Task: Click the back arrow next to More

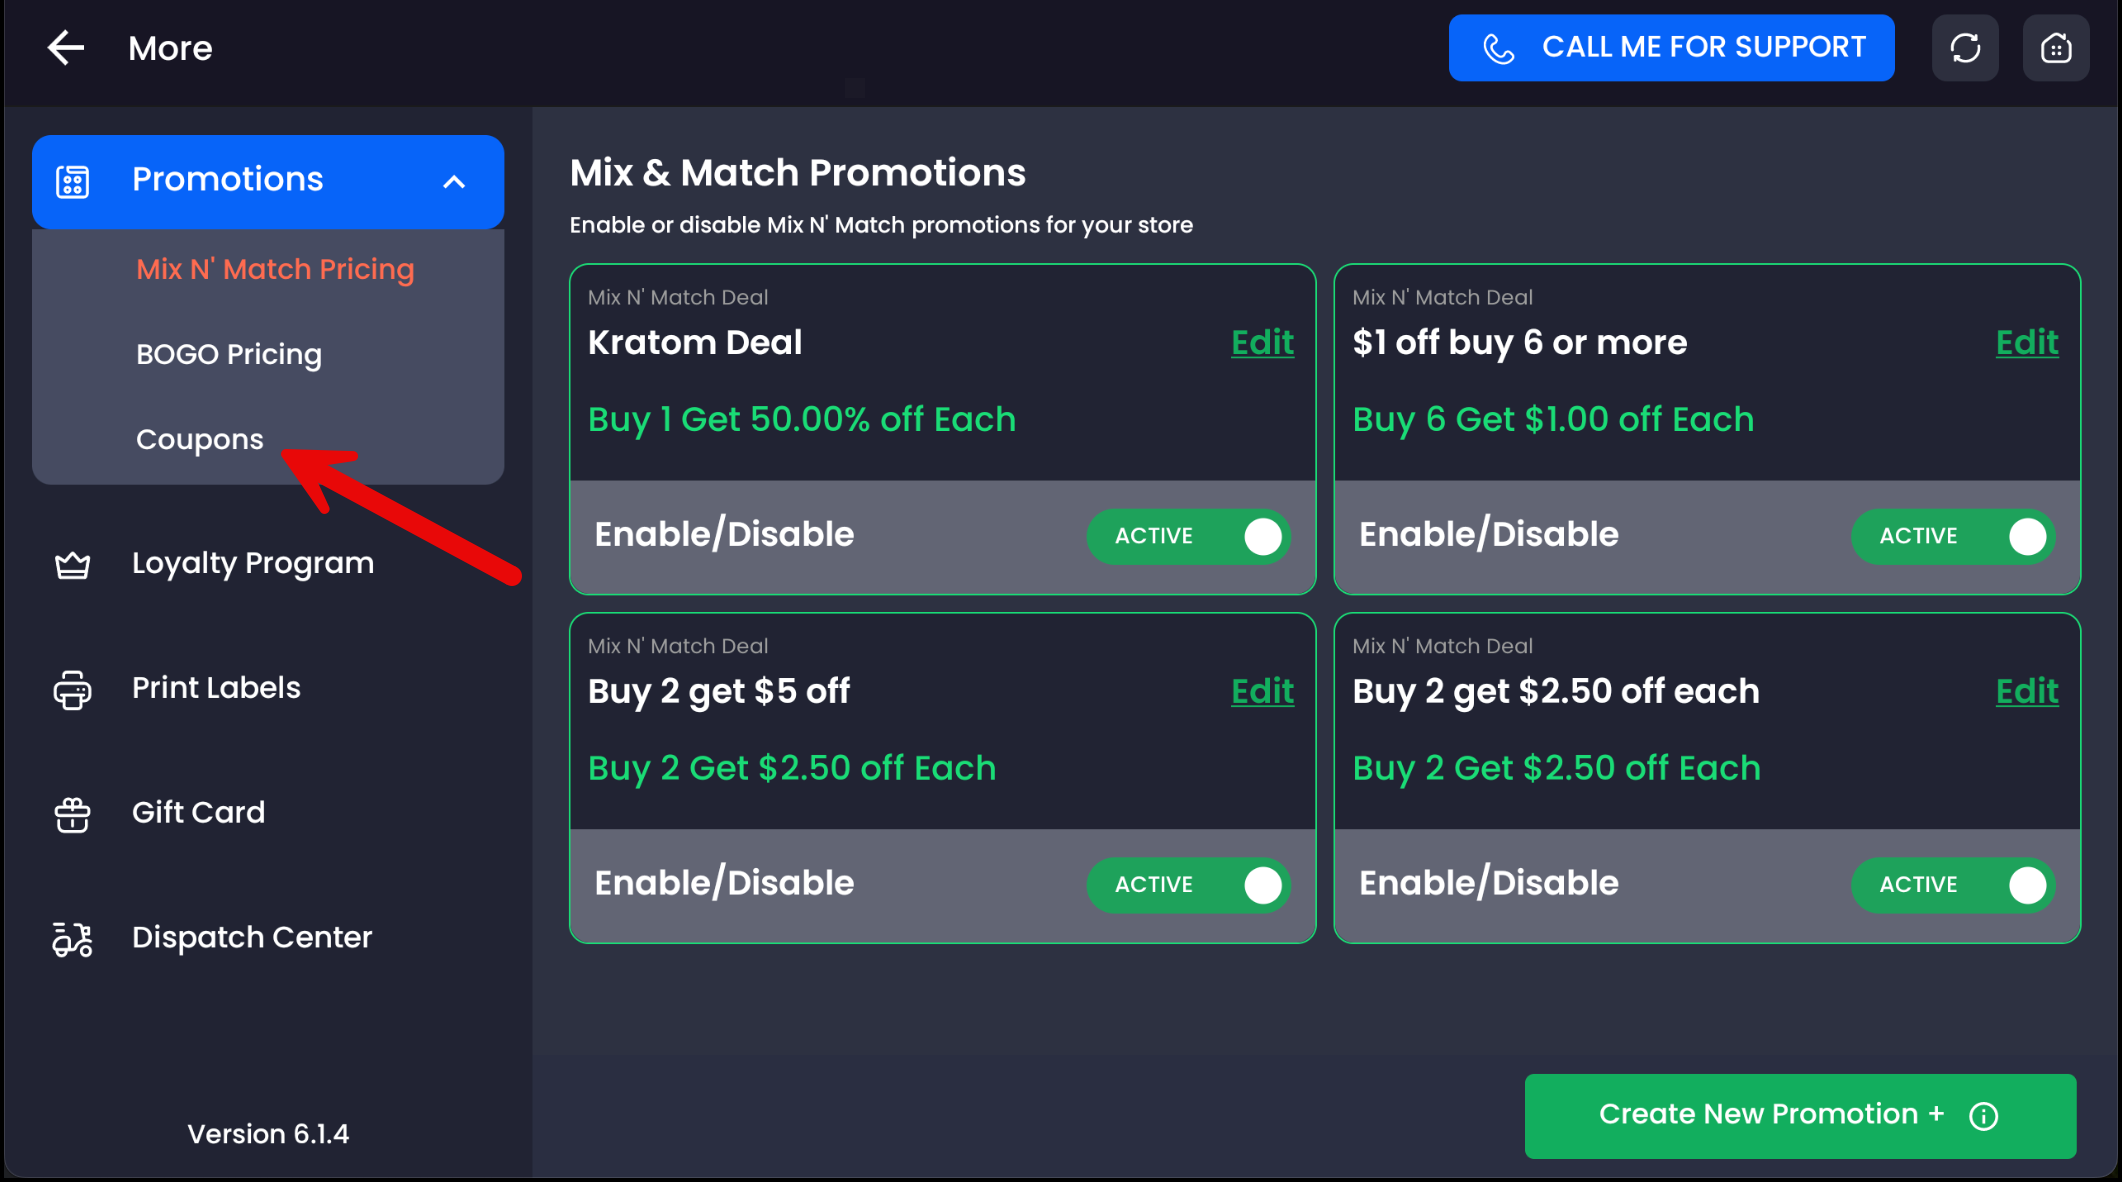Action: pos(64,47)
